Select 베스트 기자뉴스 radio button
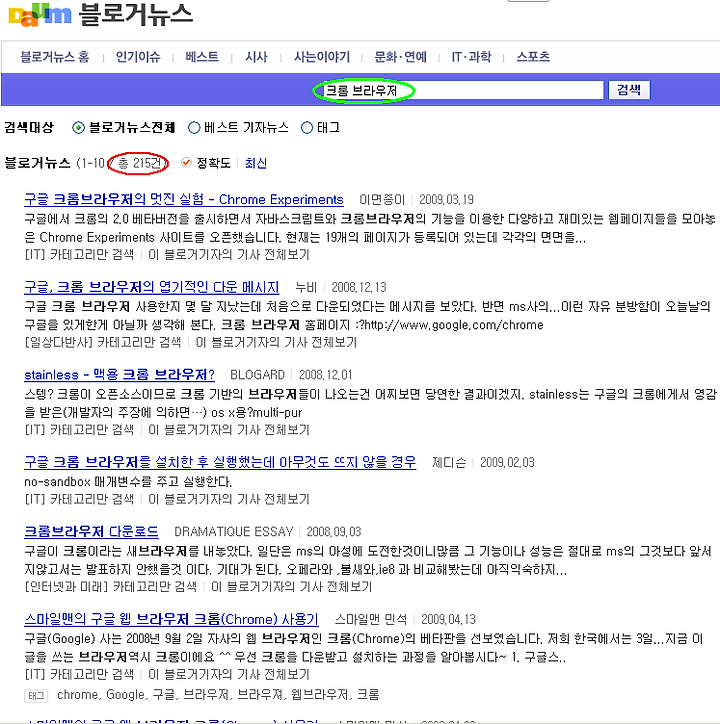This screenshot has height=724, width=720. pos(194,127)
